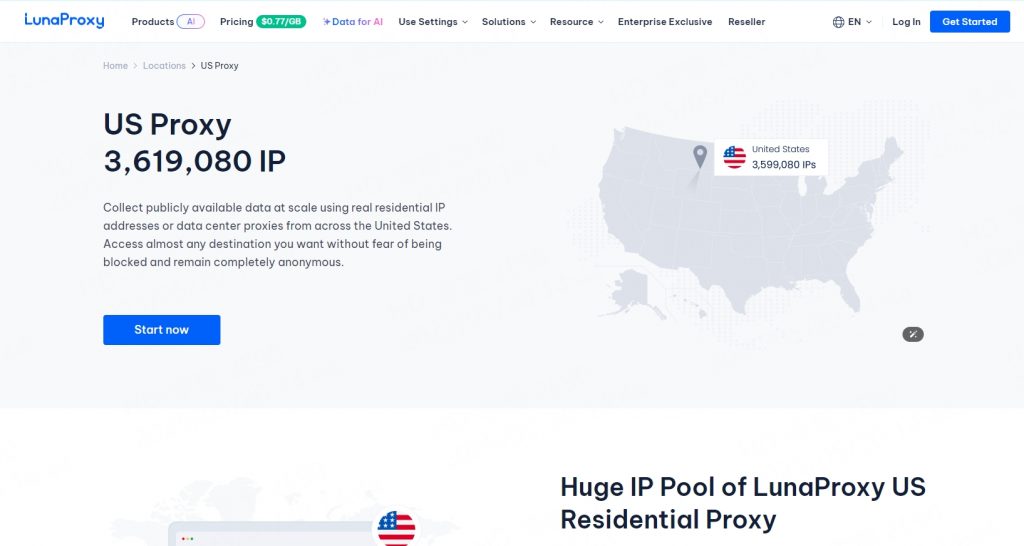The height and width of the screenshot is (546, 1024).
Task: Click the US flag icon on map tooltip
Action: [x=735, y=157]
